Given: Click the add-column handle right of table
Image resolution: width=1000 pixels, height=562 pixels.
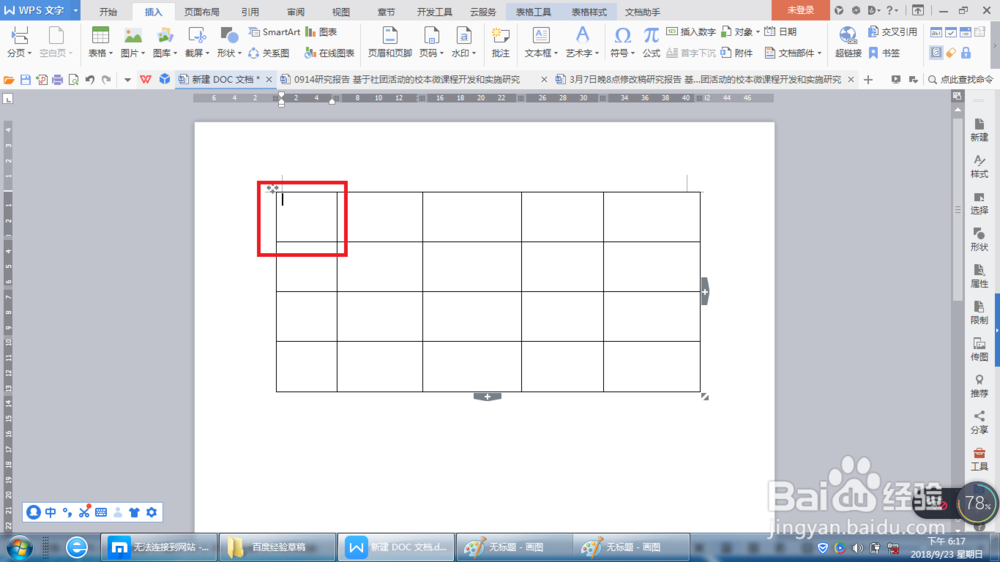Looking at the screenshot, I should coord(705,292).
